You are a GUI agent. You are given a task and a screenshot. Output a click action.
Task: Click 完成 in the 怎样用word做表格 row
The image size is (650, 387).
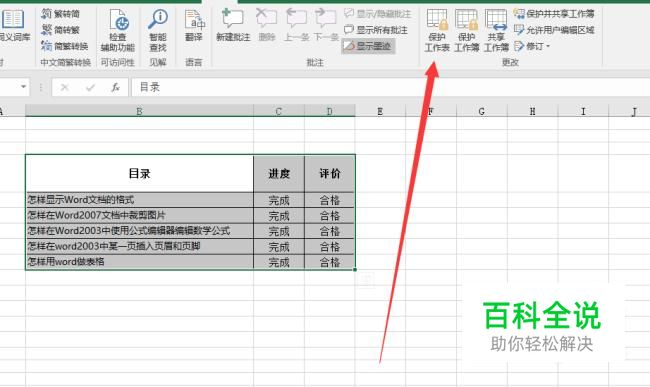click(279, 262)
